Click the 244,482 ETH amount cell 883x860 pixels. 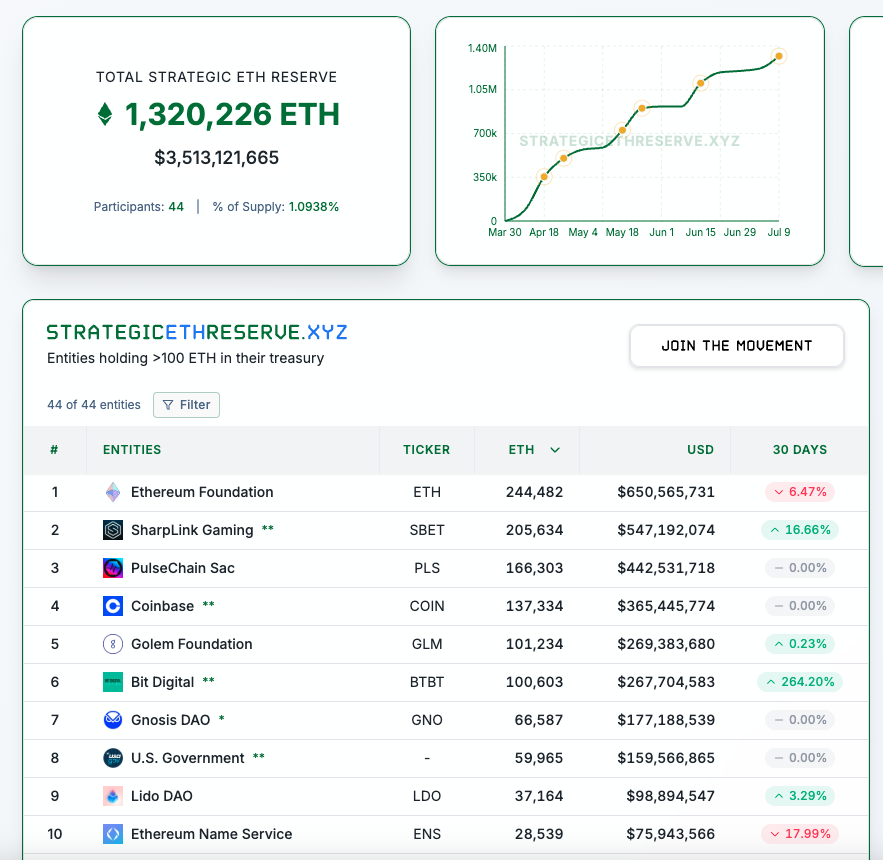pyautogui.click(x=534, y=492)
